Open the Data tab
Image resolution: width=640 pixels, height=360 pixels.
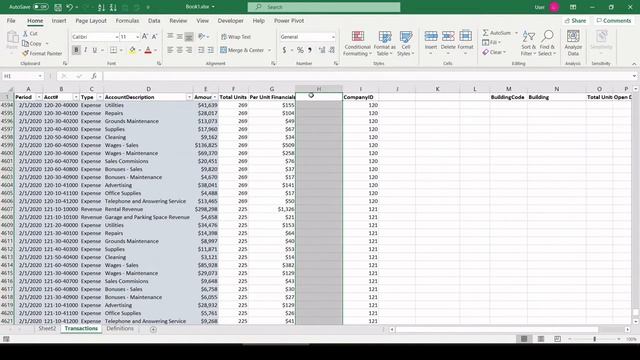pos(154,20)
